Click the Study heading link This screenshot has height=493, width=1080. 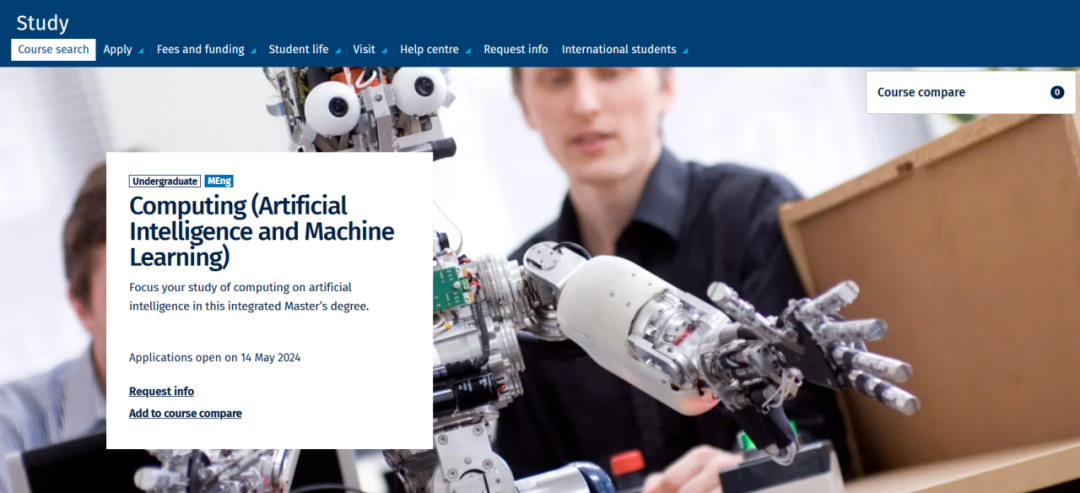click(42, 22)
